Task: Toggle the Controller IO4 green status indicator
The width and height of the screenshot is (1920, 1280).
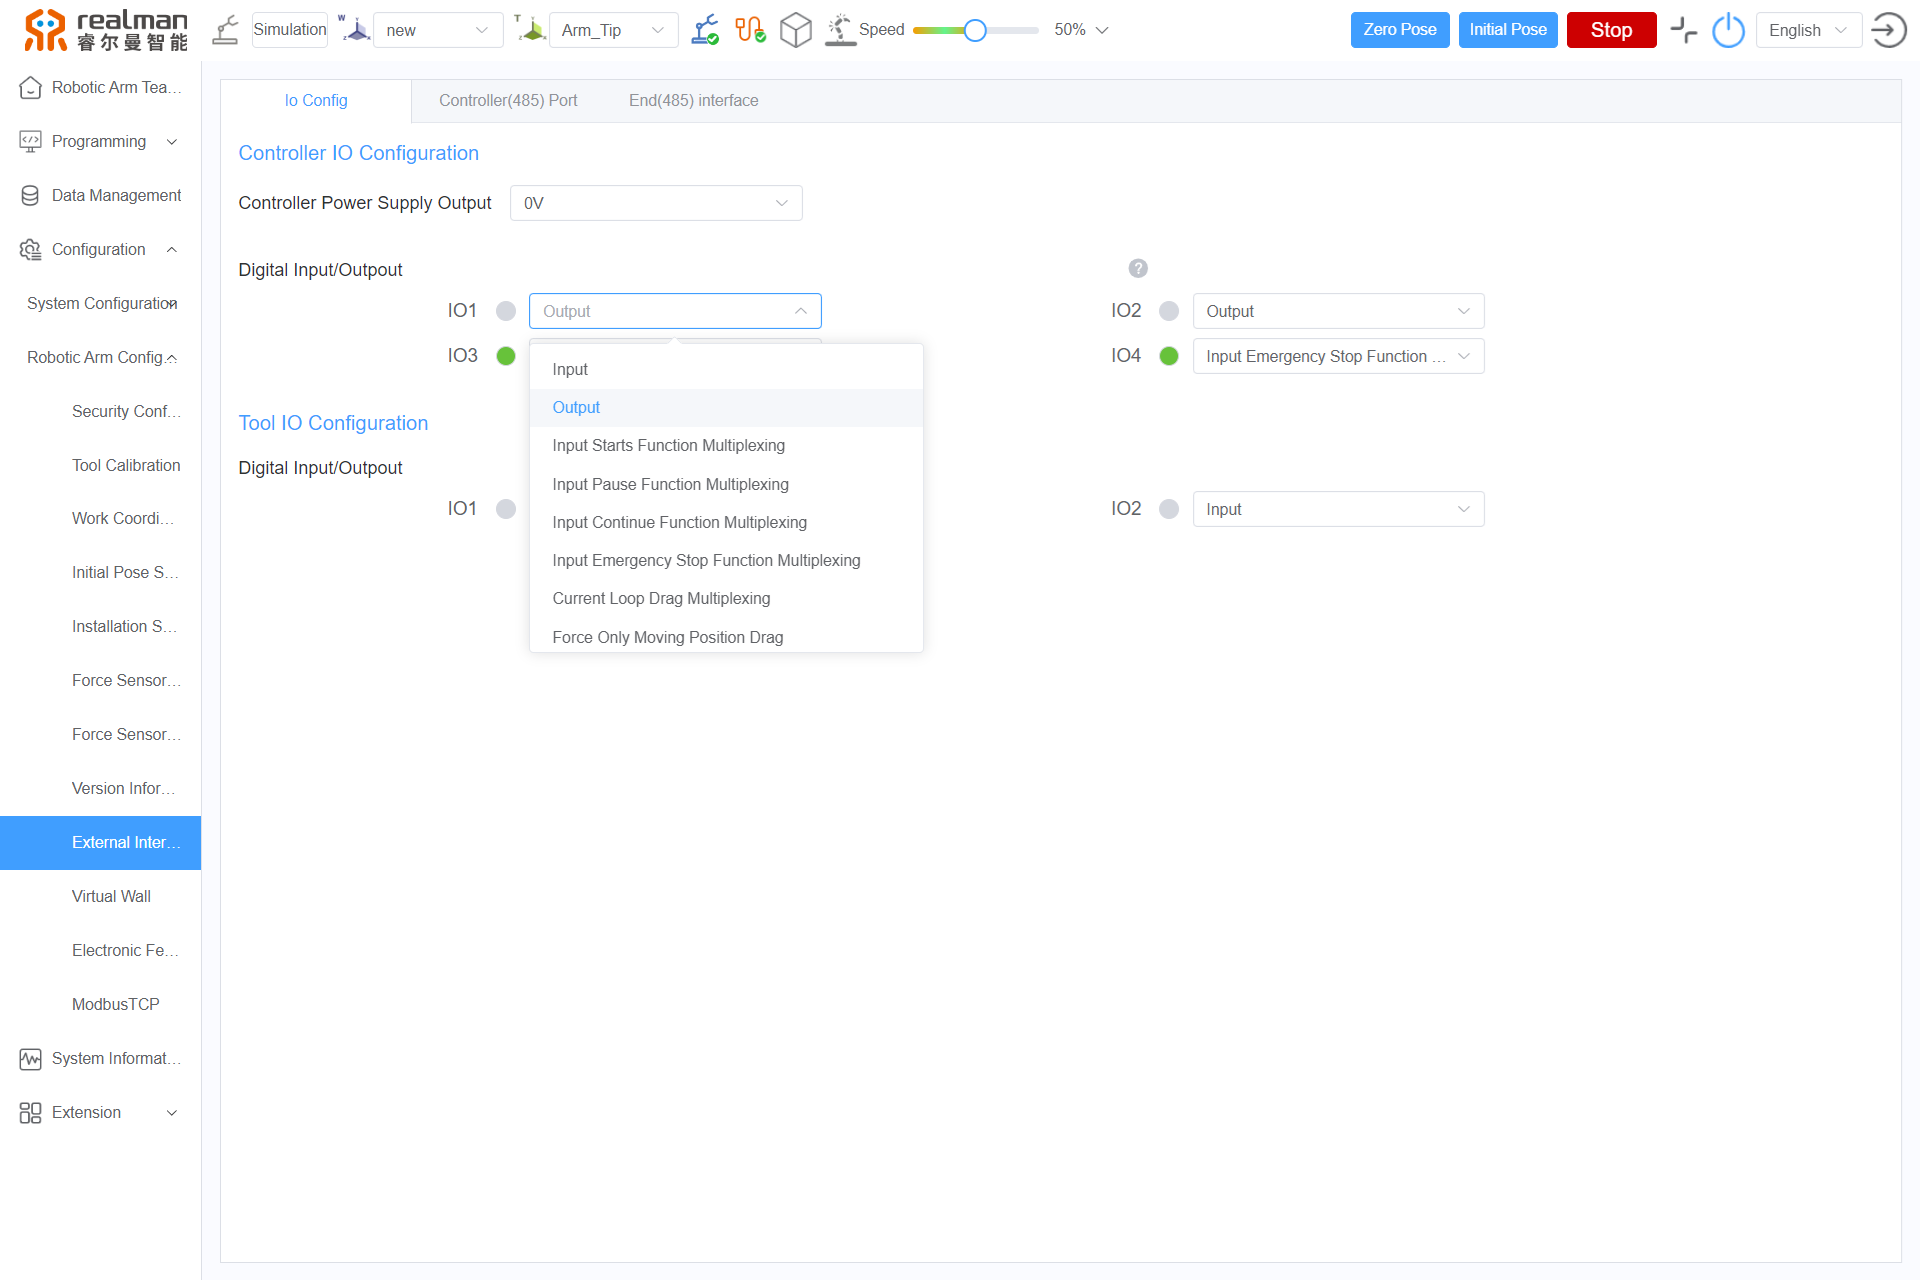Action: click(1169, 356)
